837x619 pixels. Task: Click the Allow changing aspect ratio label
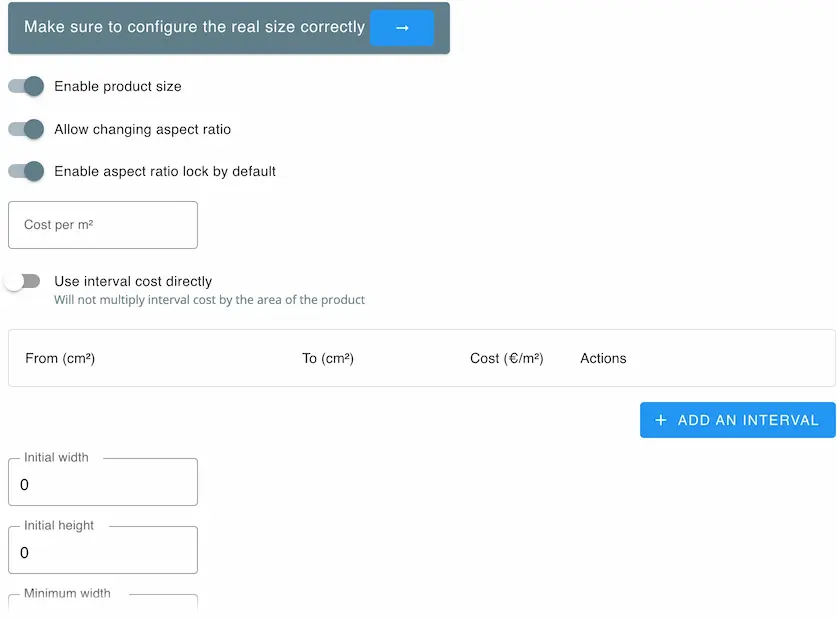pyautogui.click(x=143, y=129)
